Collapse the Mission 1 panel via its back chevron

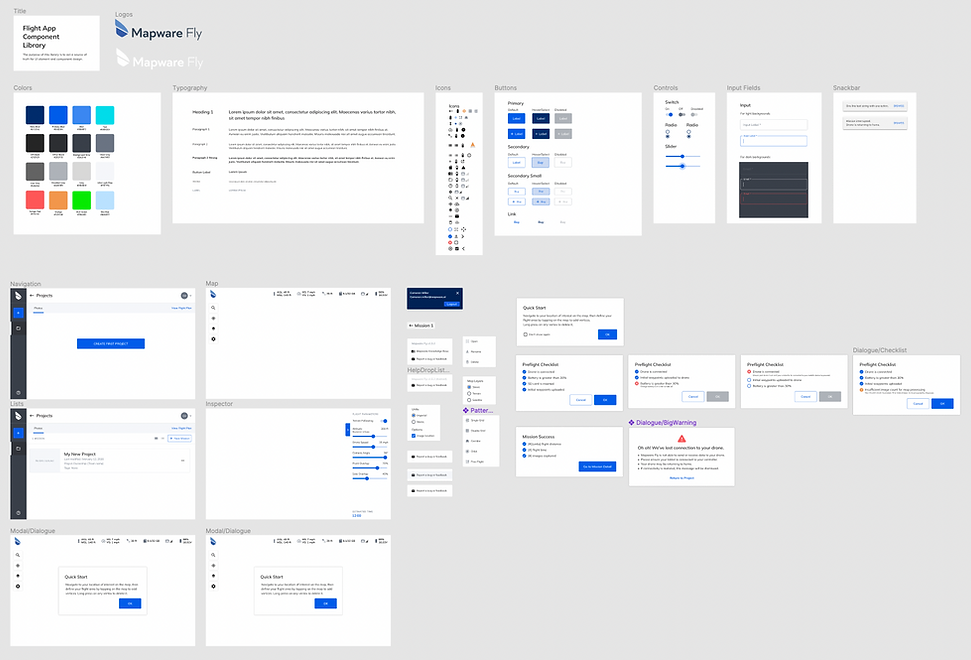click(411, 325)
